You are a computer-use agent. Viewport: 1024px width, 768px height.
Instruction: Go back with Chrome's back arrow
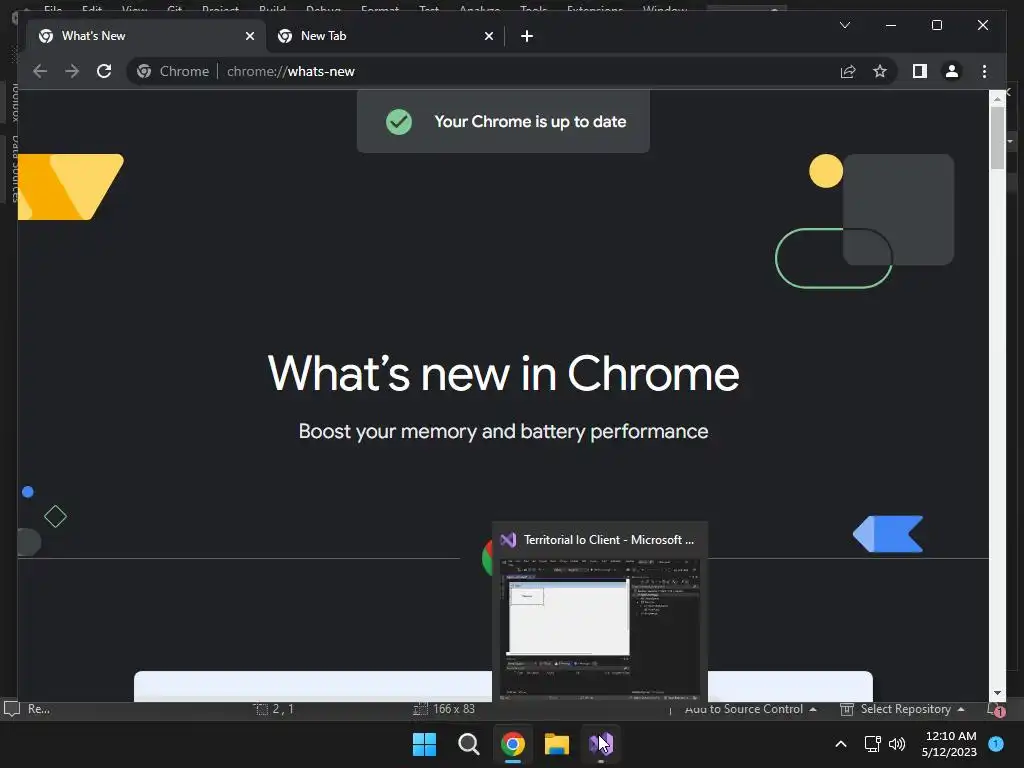point(40,71)
